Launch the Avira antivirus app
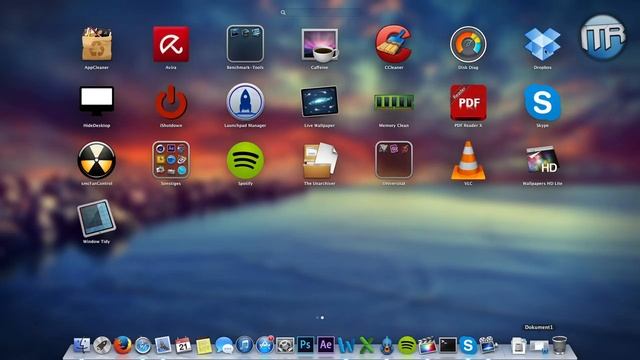 (171, 44)
